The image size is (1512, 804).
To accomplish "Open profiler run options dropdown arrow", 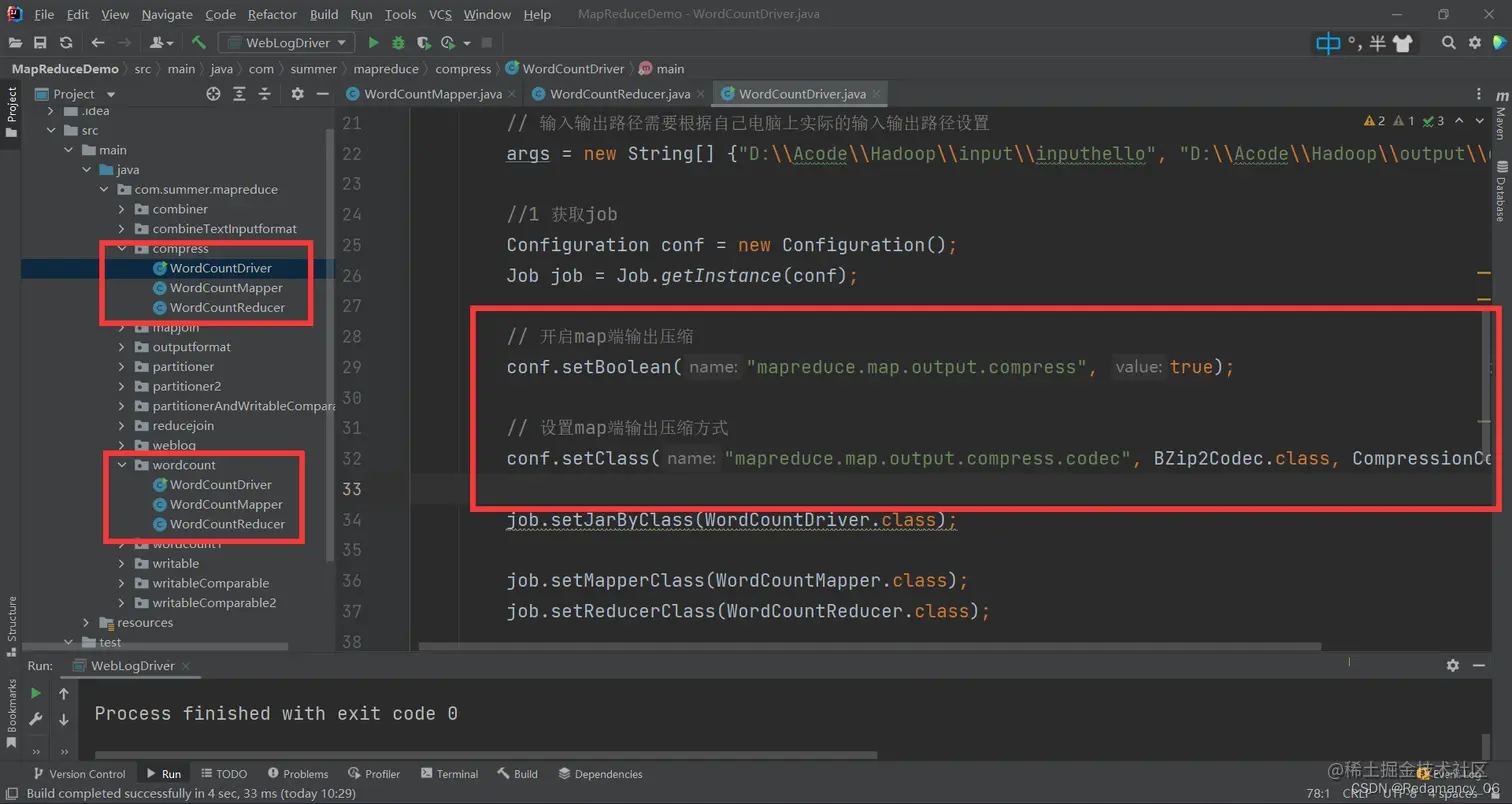I will [x=466, y=43].
